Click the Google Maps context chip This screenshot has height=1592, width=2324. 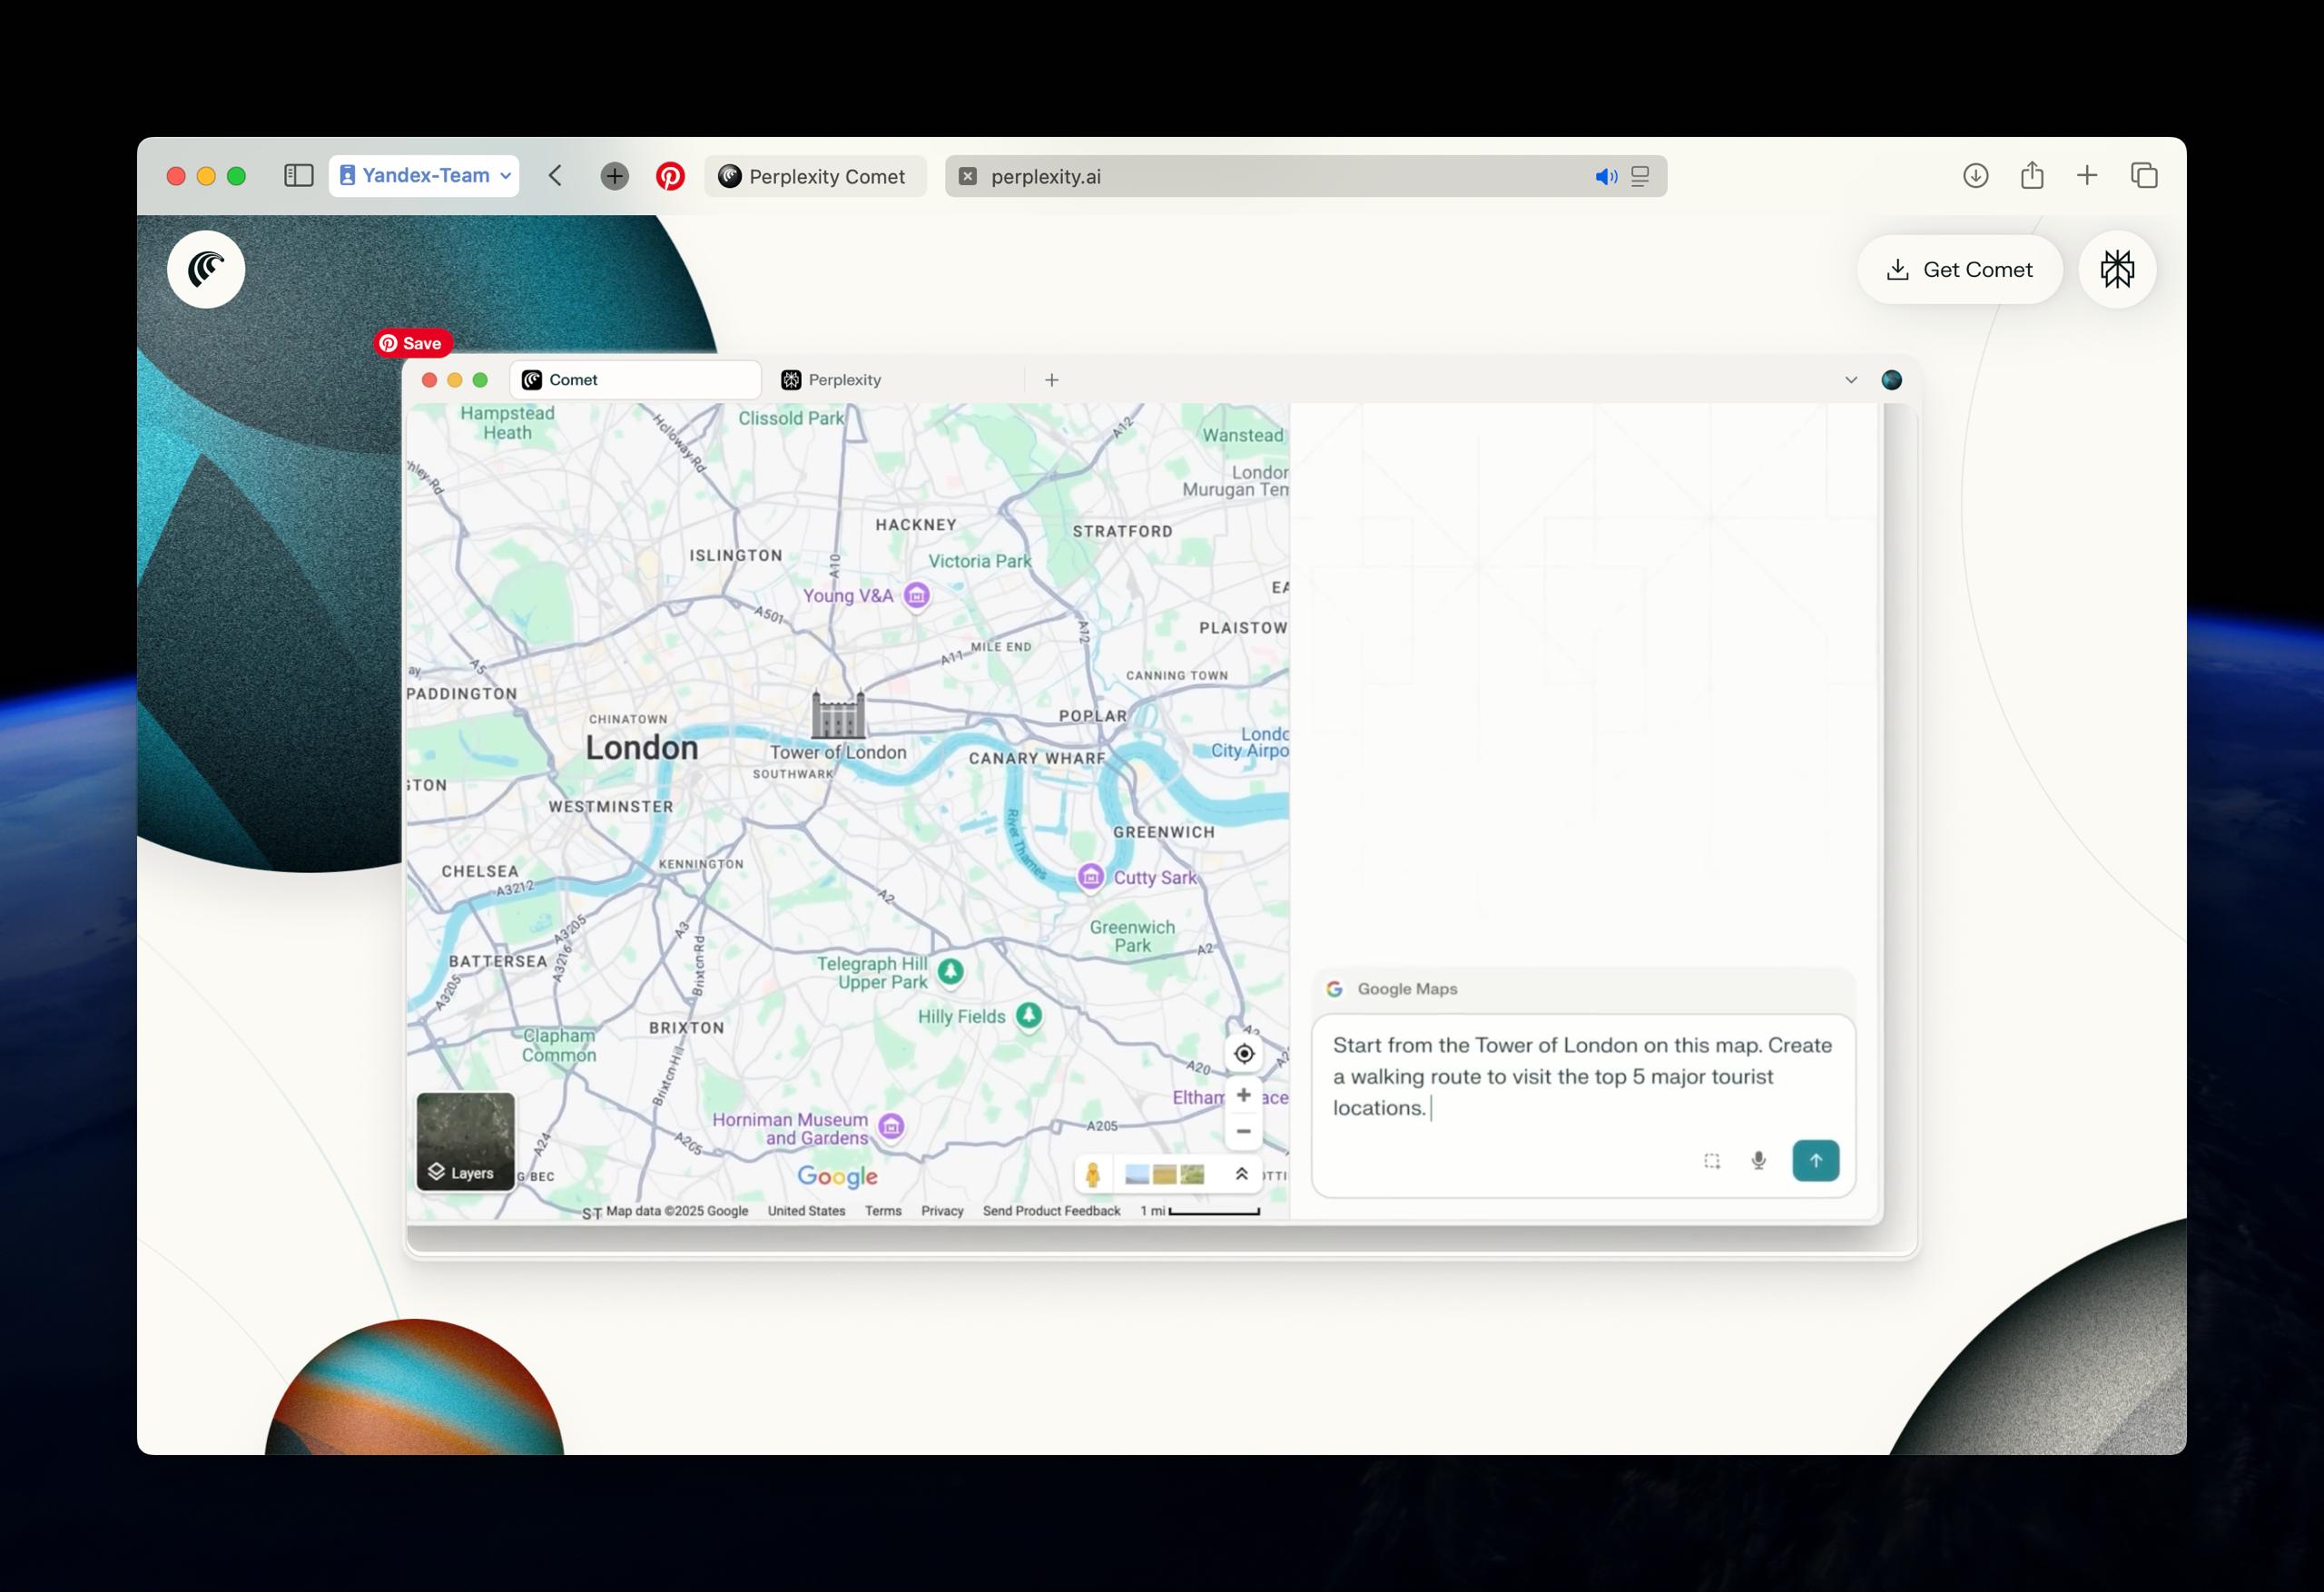point(1391,989)
